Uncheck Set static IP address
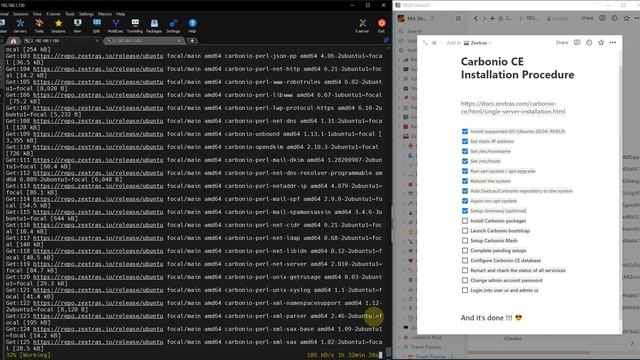 click(x=464, y=141)
